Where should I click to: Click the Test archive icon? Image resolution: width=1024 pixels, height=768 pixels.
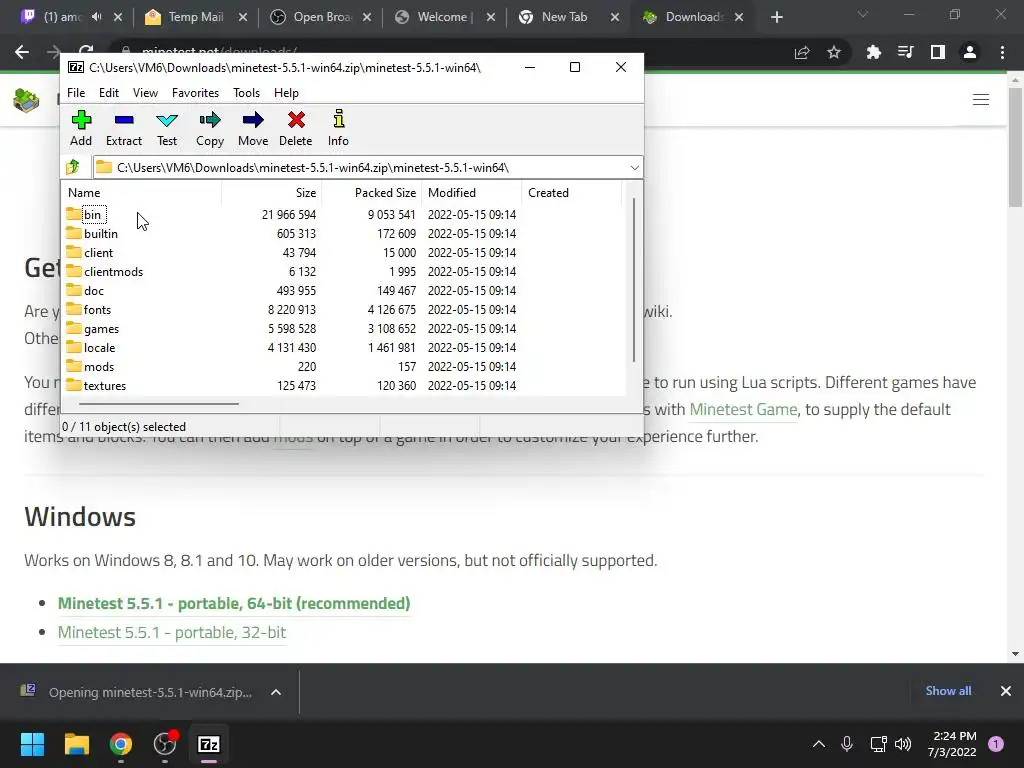[167, 120]
